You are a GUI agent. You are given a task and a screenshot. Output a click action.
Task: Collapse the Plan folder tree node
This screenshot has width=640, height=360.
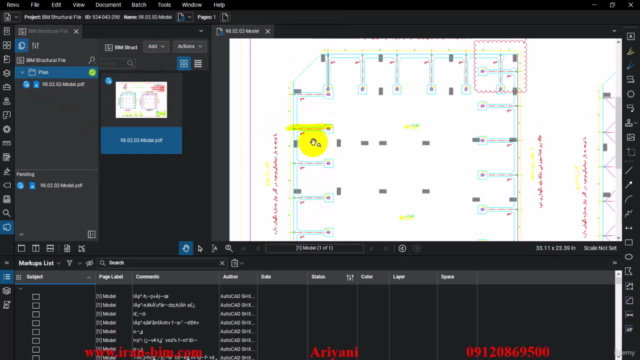[x=22, y=72]
